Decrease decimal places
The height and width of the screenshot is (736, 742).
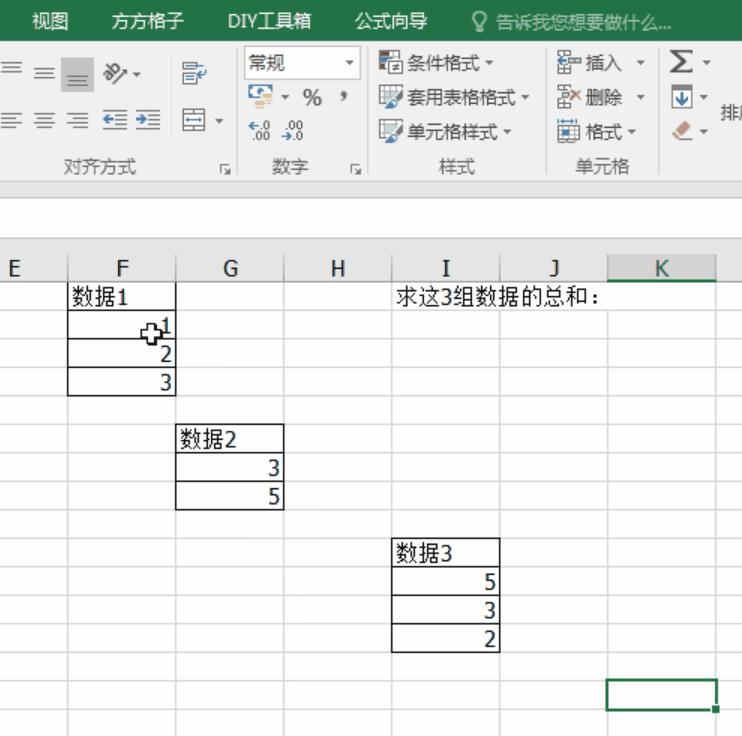pos(292,131)
